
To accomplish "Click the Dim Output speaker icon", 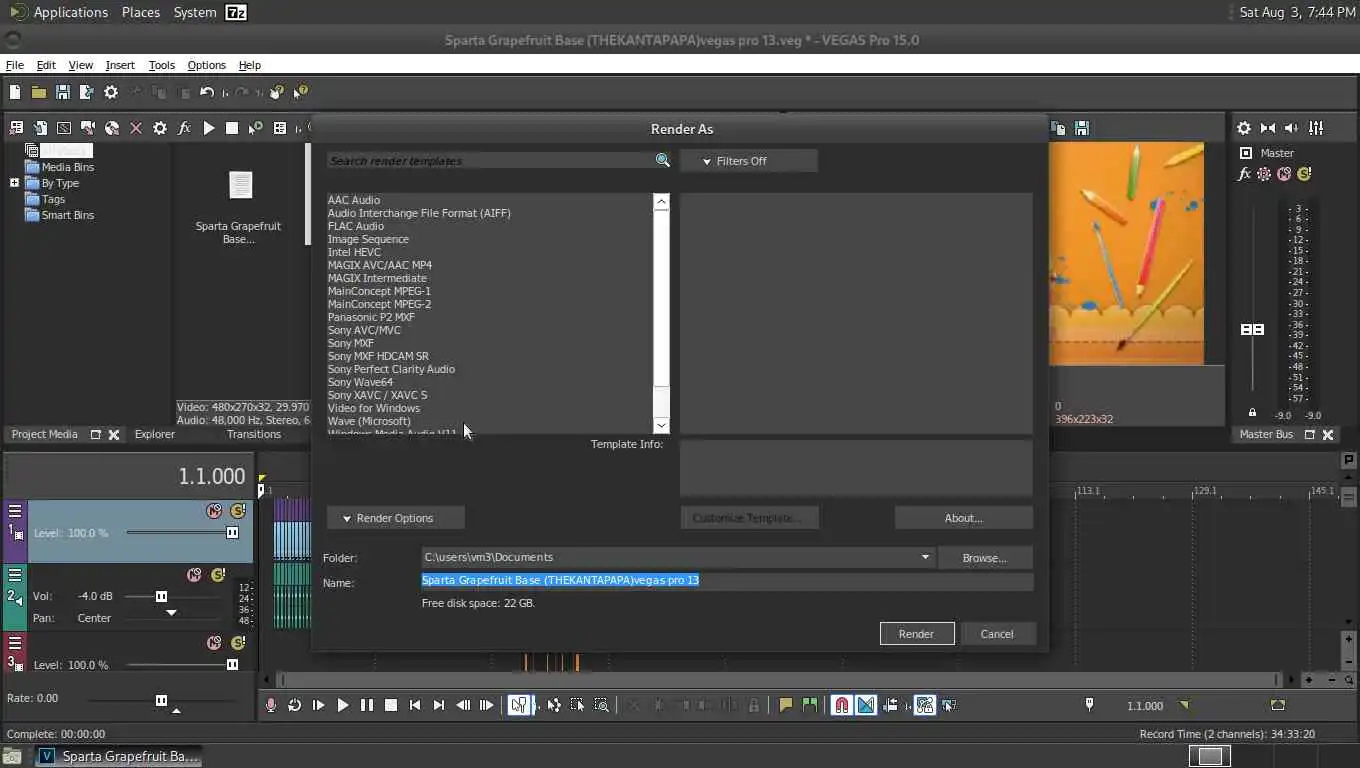I will [1292, 128].
